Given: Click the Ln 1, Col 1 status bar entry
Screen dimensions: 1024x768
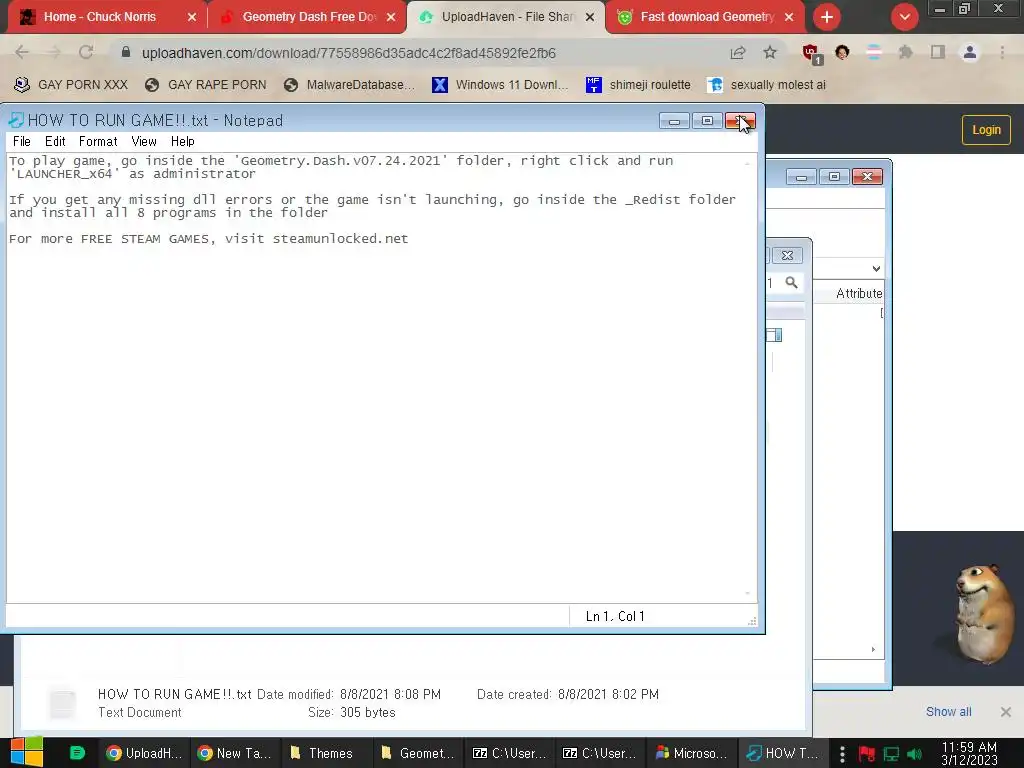Looking at the screenshot, I should click(615, 616).
